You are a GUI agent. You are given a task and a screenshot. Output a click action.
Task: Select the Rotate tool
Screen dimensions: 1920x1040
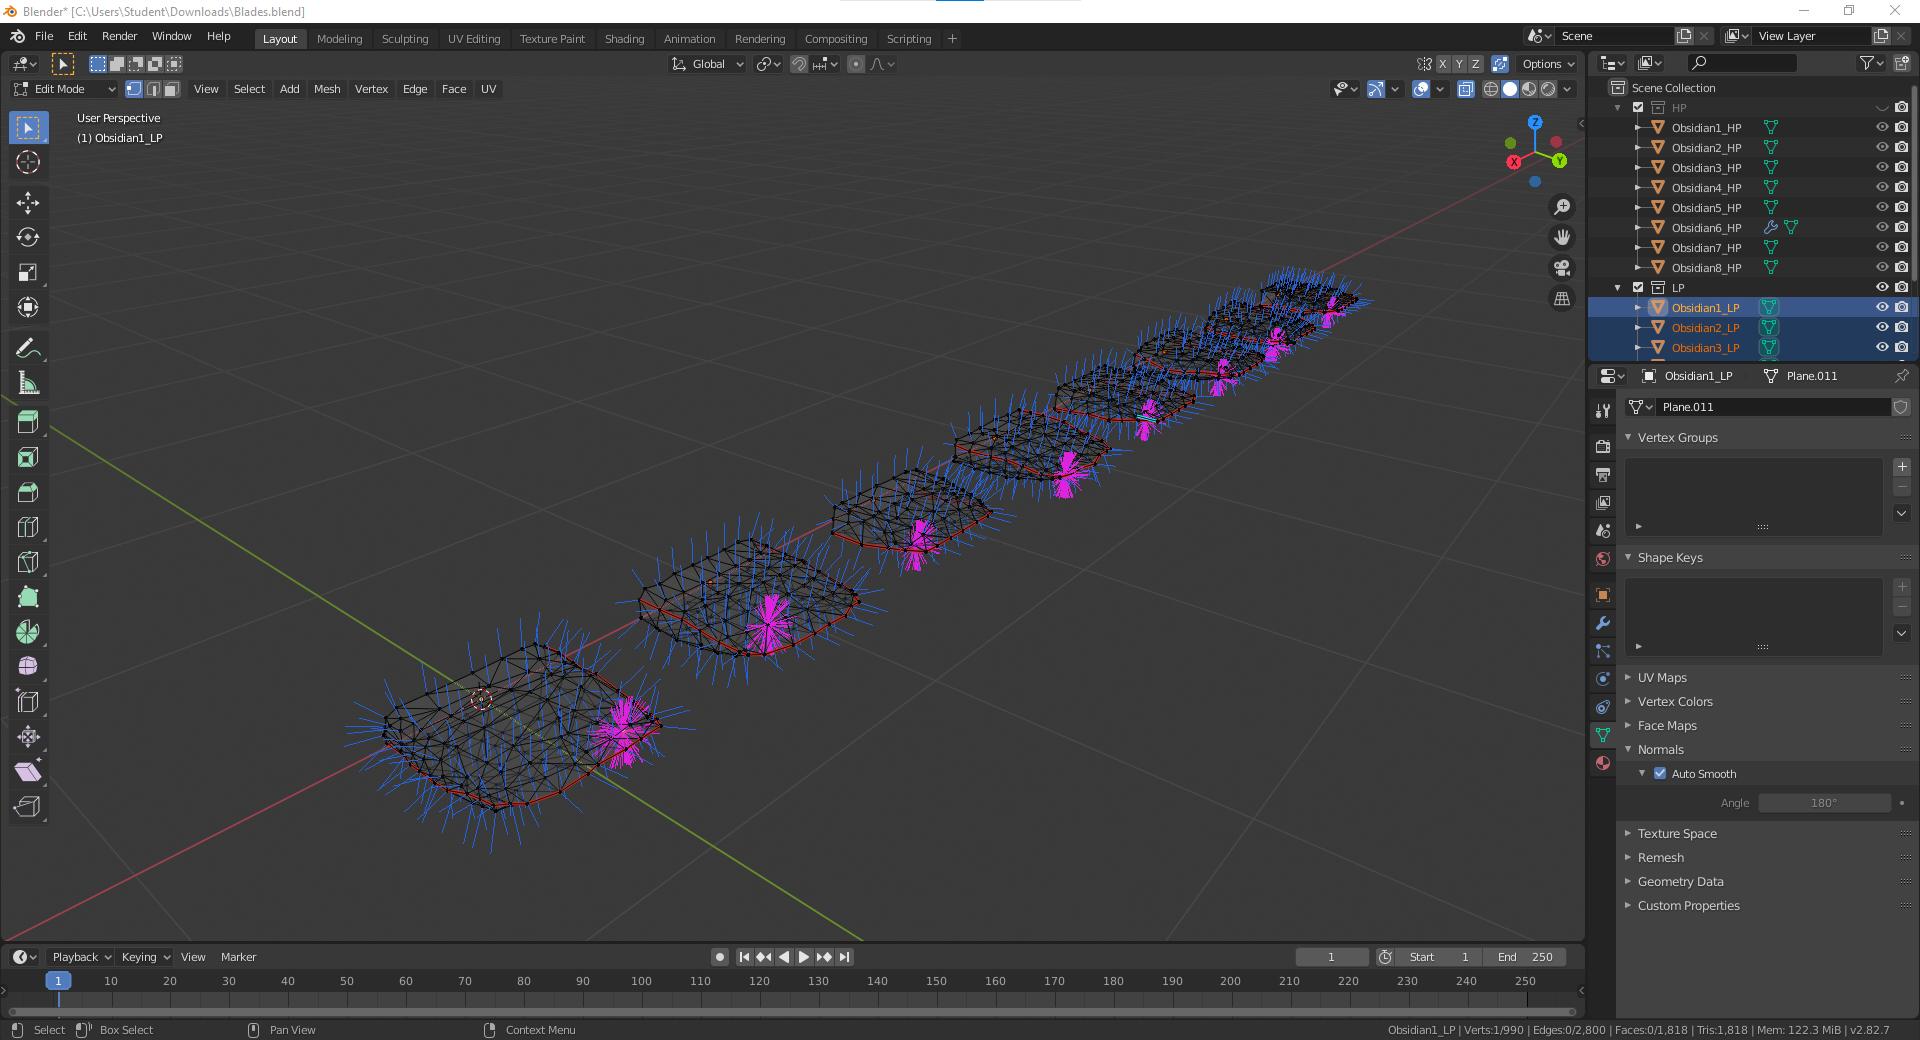(x=28, y=237)
